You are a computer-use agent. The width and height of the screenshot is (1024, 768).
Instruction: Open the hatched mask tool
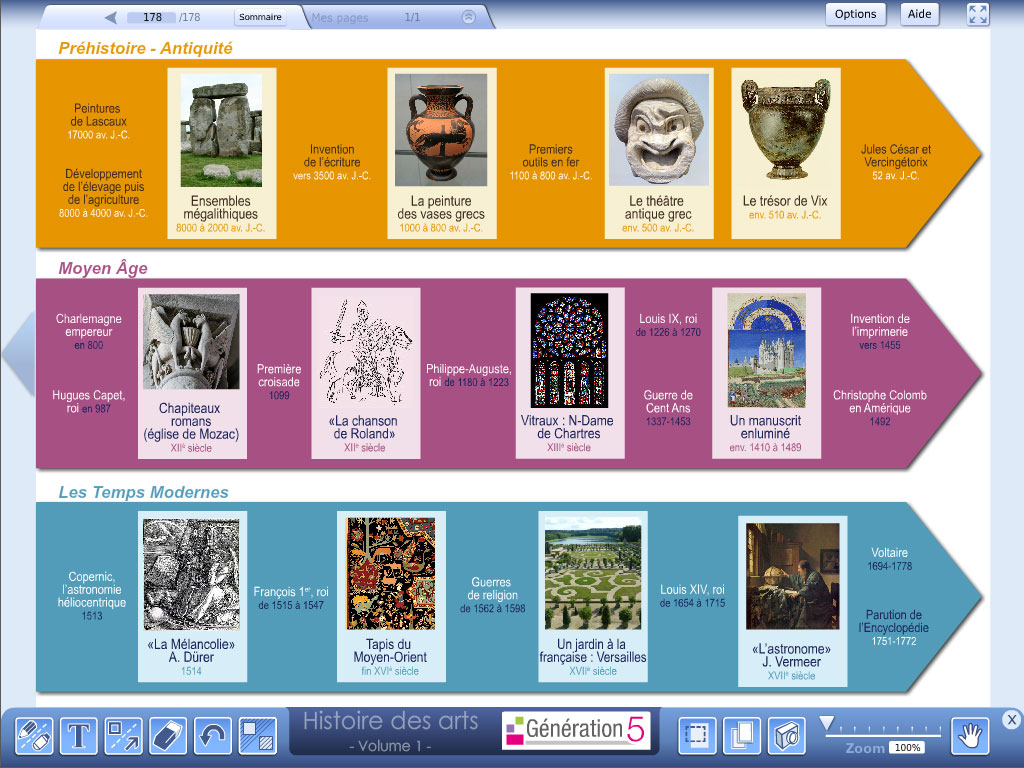[258, 736]
